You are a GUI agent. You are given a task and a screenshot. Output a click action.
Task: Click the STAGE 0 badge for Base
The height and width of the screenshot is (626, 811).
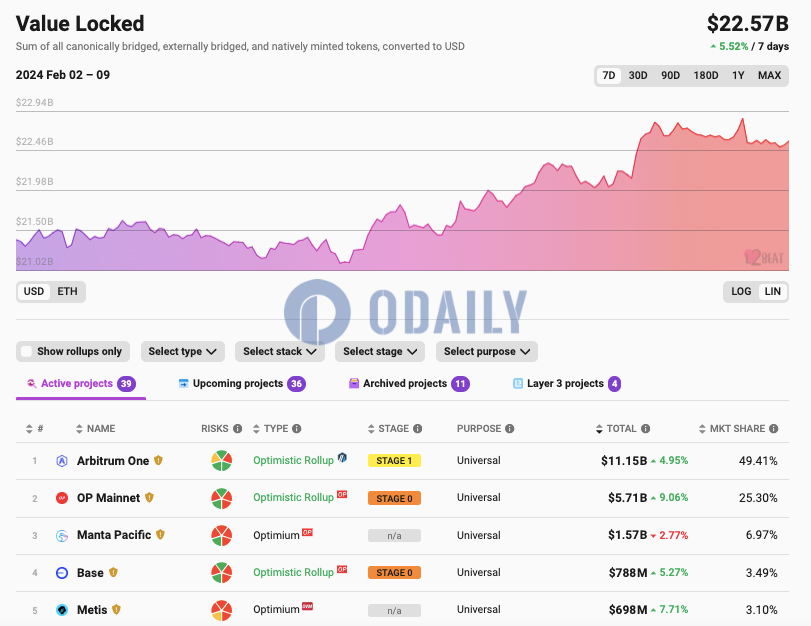pyautogui.click(x=394, y=573)
